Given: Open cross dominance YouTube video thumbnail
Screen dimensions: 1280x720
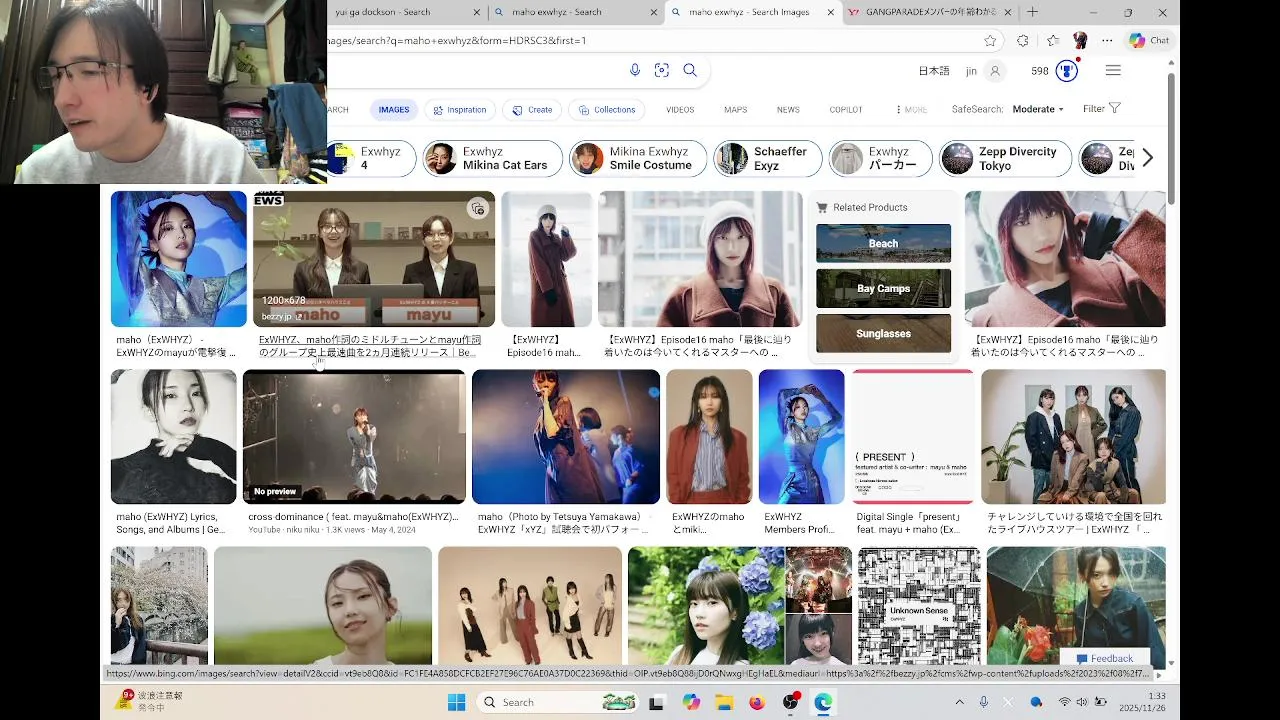Looking at the screenshot, I should [x=354, y=436].
